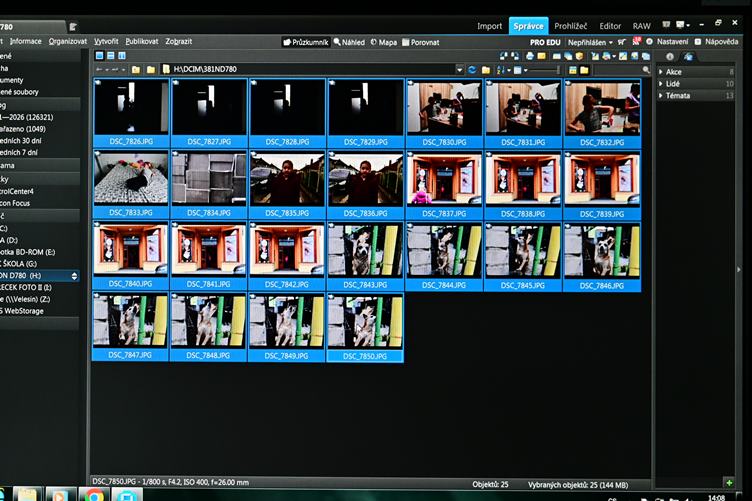Toggle the Náhled preview mode

coord(349,42)
